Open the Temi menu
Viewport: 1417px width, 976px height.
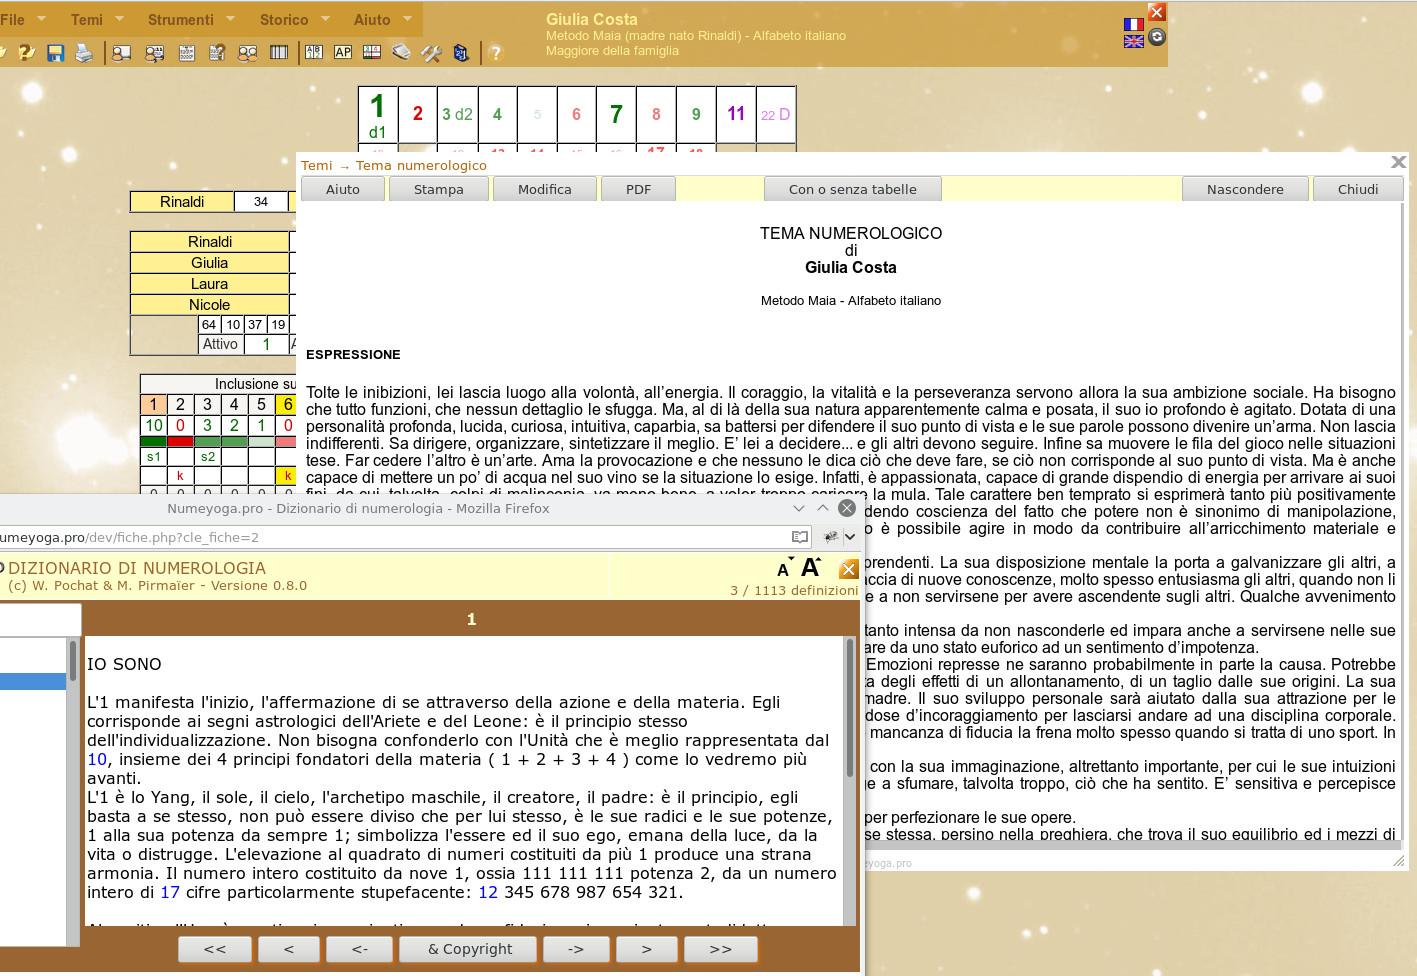coord(87,19)
